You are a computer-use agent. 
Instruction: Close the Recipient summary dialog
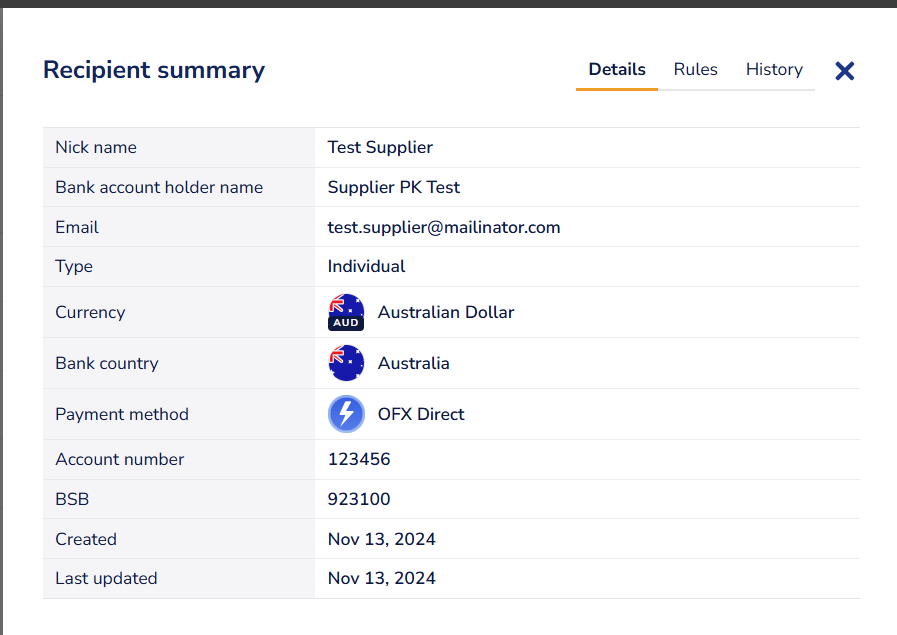coord(845,71)
